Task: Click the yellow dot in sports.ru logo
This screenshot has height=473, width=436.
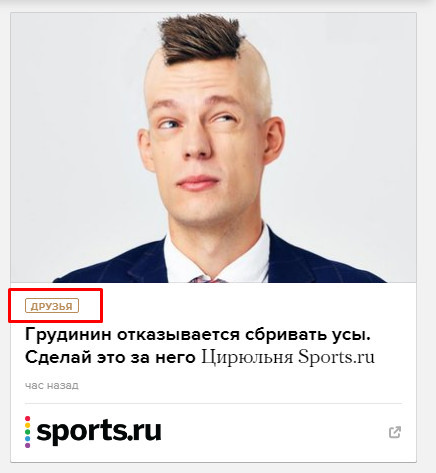Action: click(27, 425)
